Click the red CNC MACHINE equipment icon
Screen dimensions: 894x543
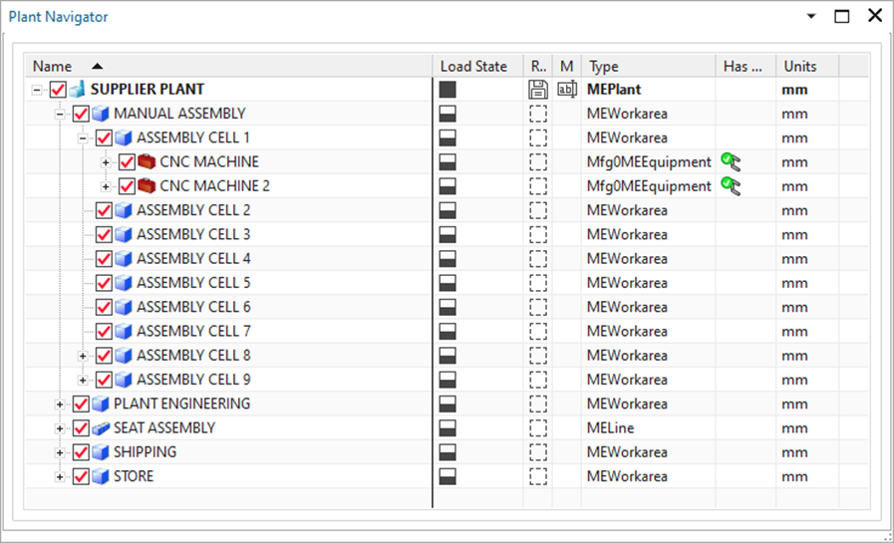147,162
